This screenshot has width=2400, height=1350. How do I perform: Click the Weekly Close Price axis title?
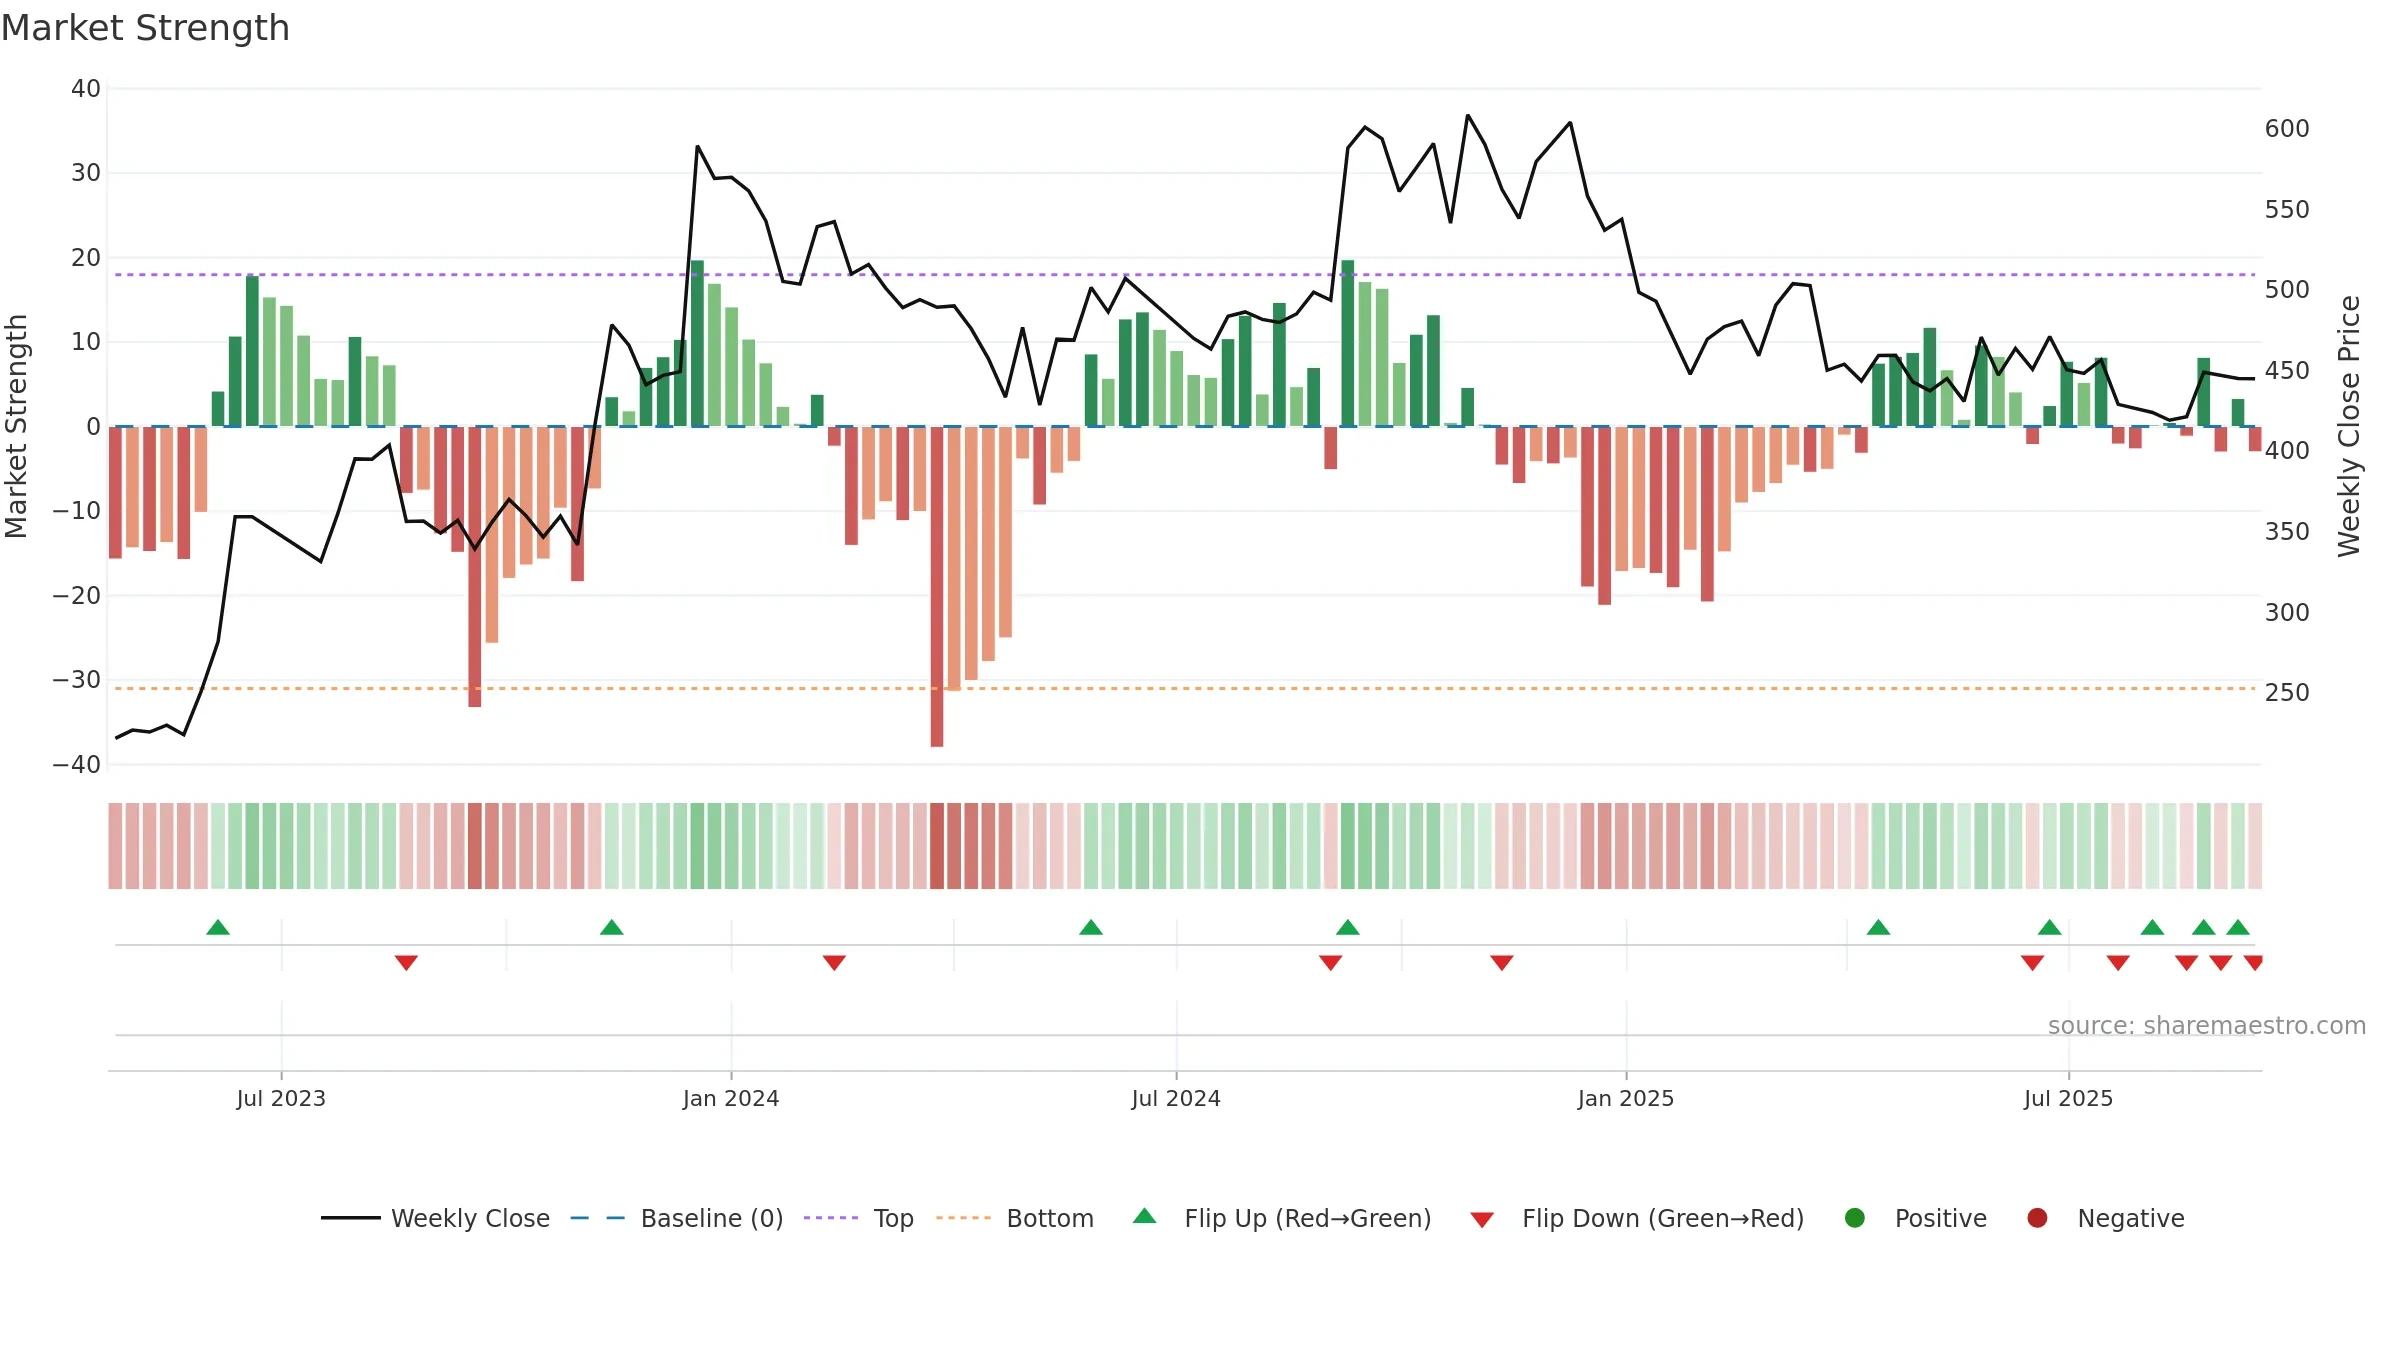[x=2348, y=426]
